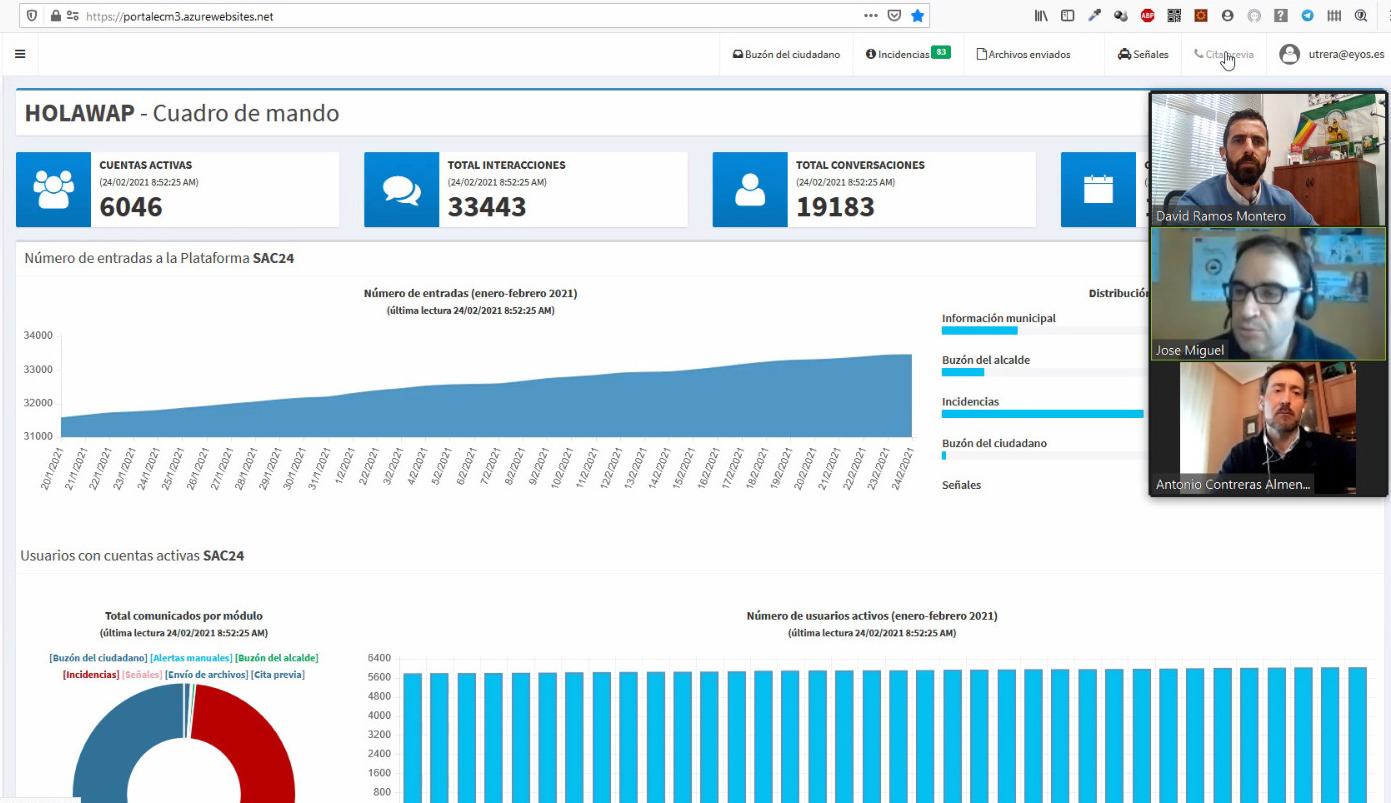Click the fence-like bars extension icon
Viewport: 1391px width, 803px height.
(1334, 16)
